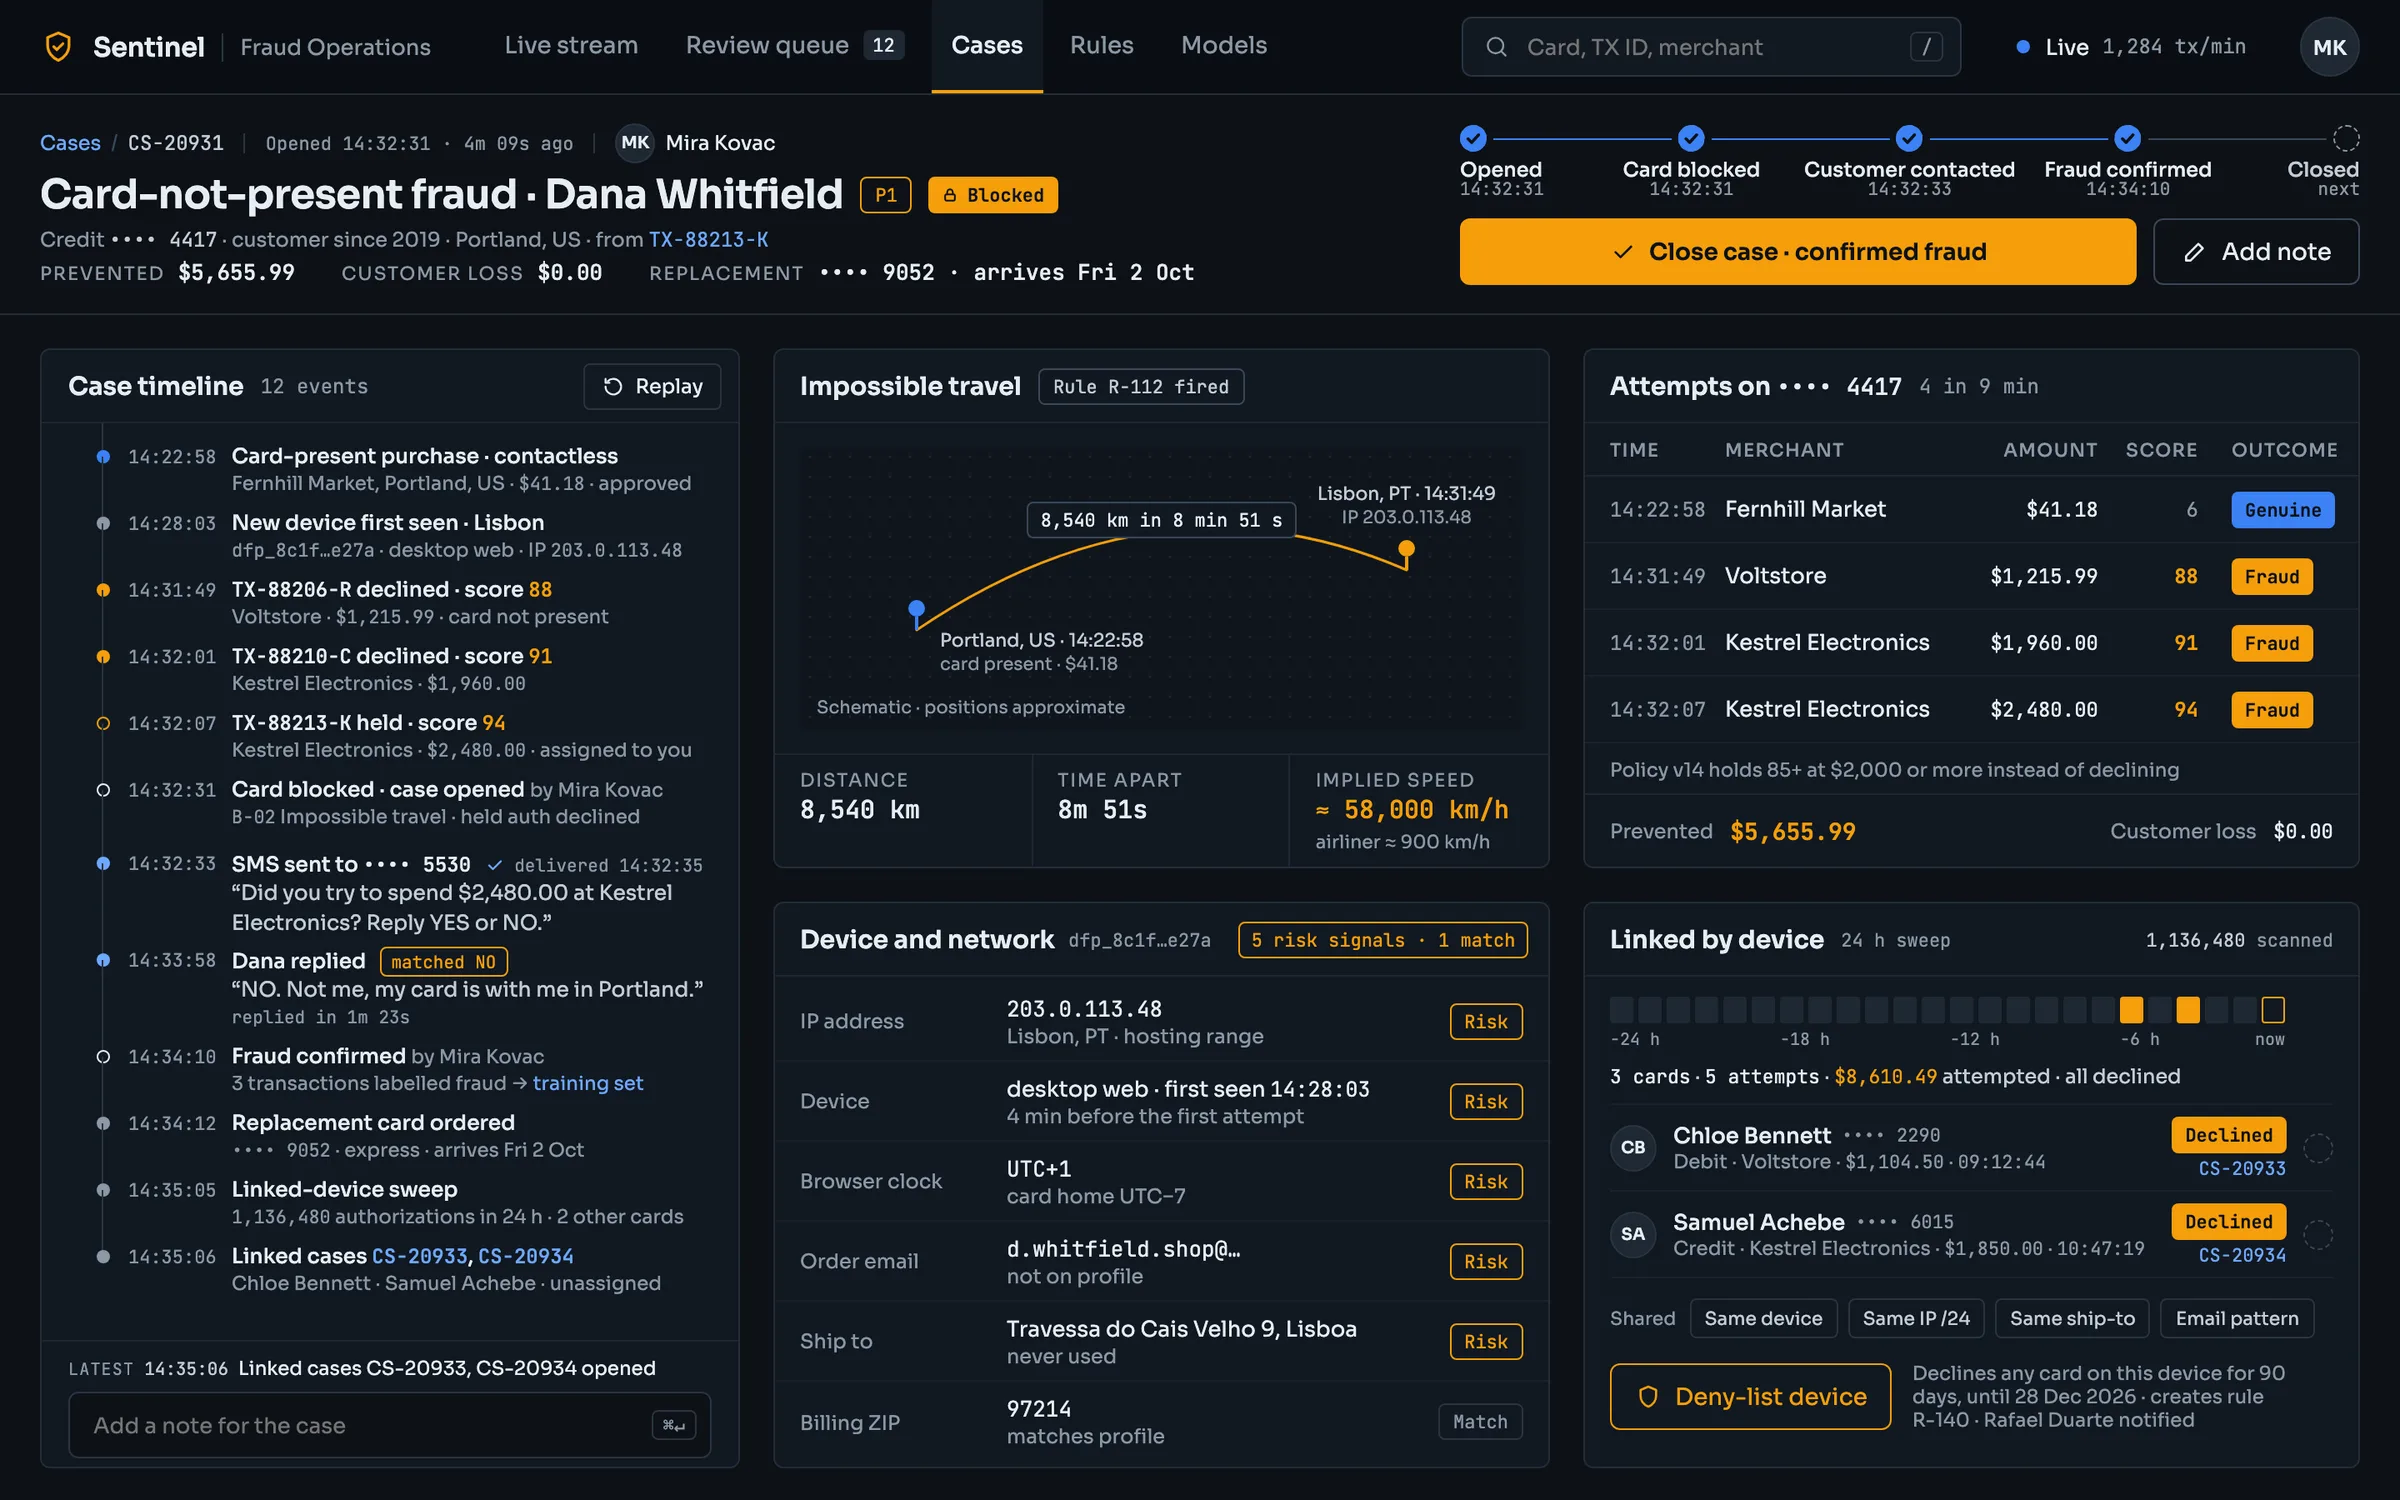2400x1500 pixels.
Task: Switch to the Models tab
Action: coord(1223,46)
